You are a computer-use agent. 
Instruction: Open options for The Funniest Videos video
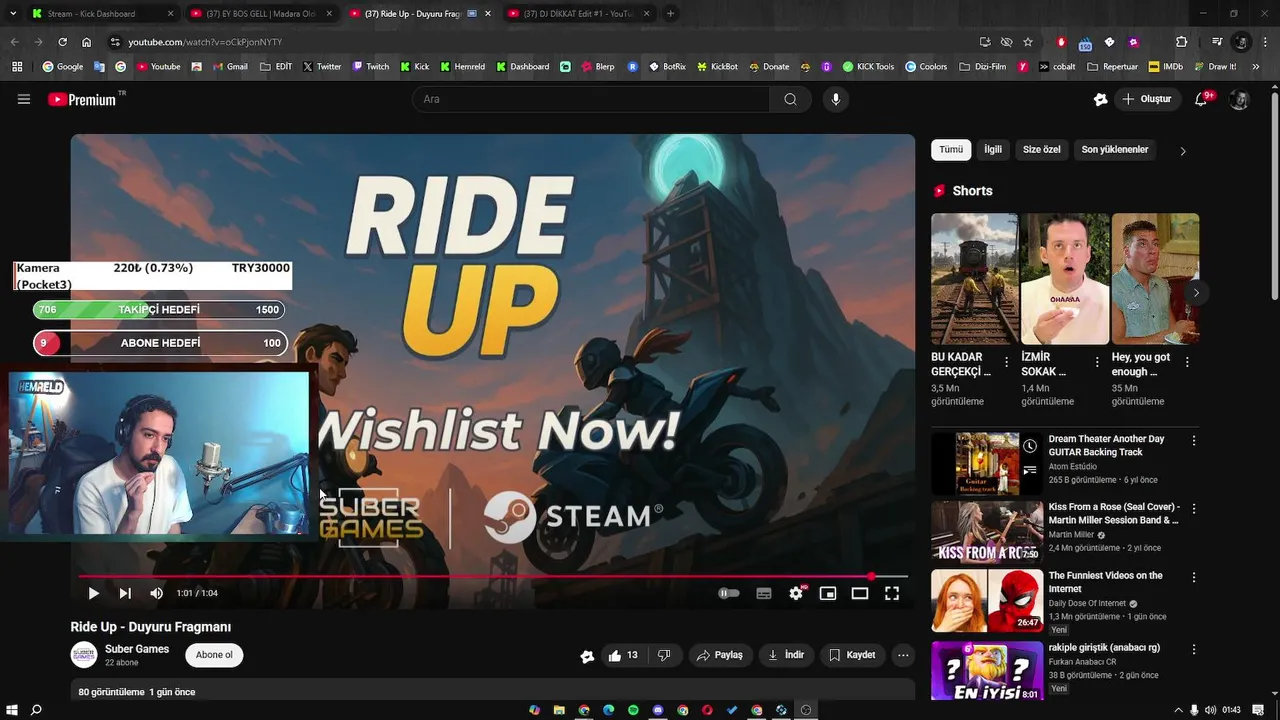[x=1193, y=577]
